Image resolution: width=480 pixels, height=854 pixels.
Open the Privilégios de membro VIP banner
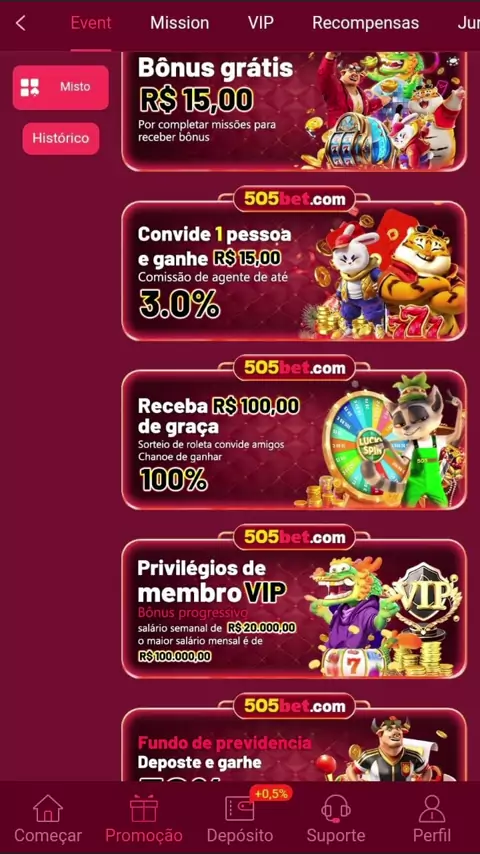click(x=294, y=608)
